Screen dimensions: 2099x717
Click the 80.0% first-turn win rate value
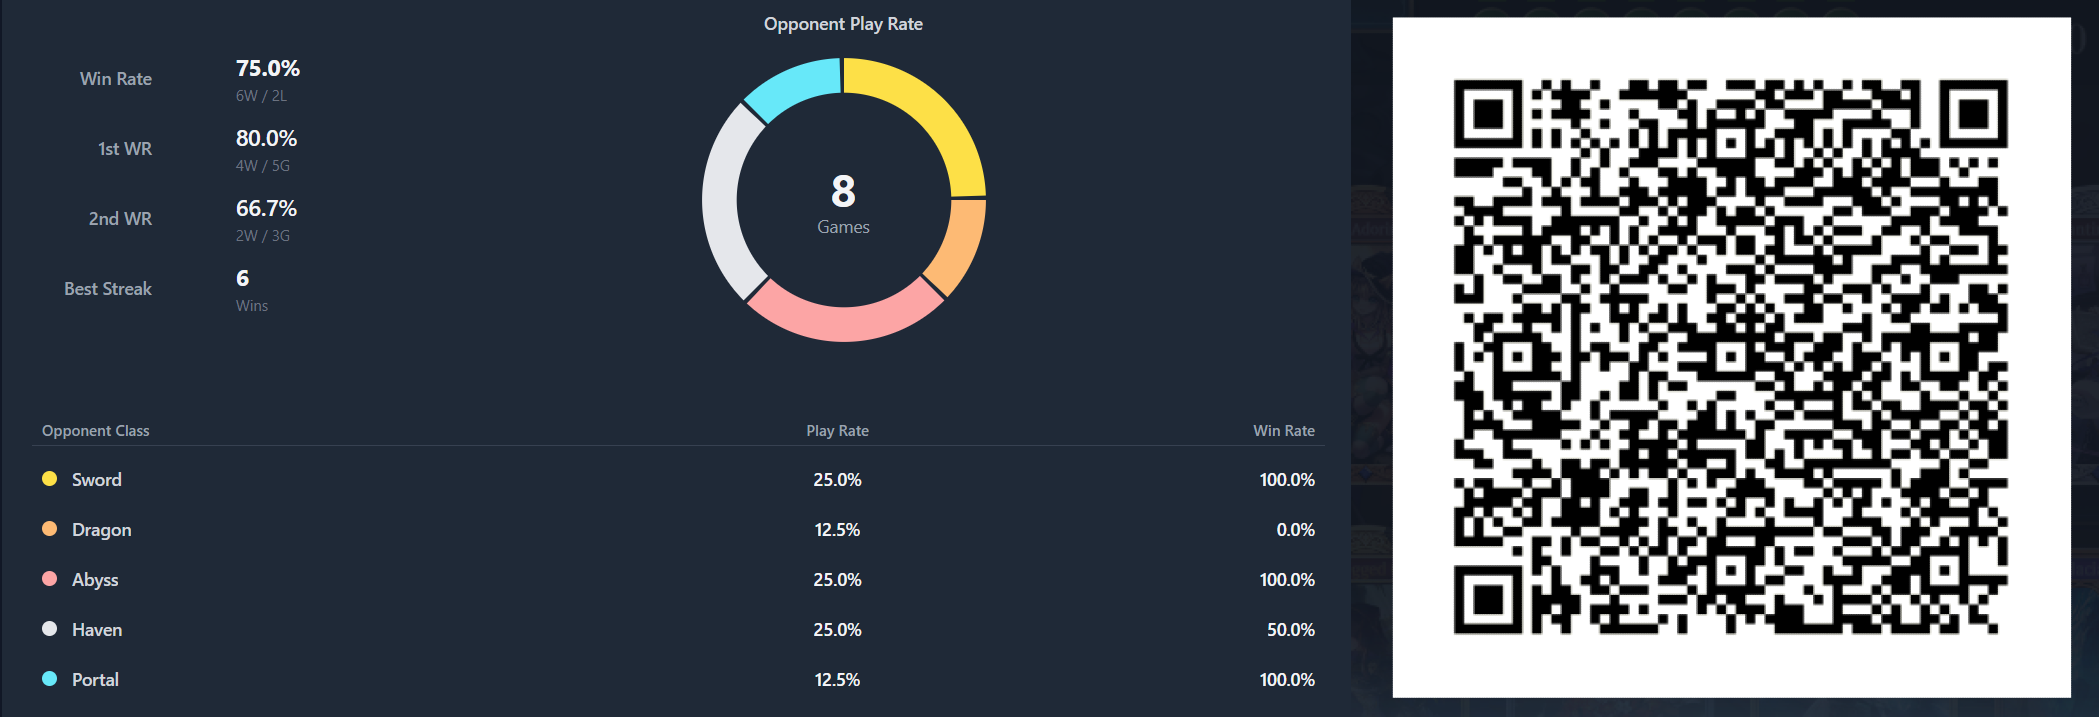(266, 138)
